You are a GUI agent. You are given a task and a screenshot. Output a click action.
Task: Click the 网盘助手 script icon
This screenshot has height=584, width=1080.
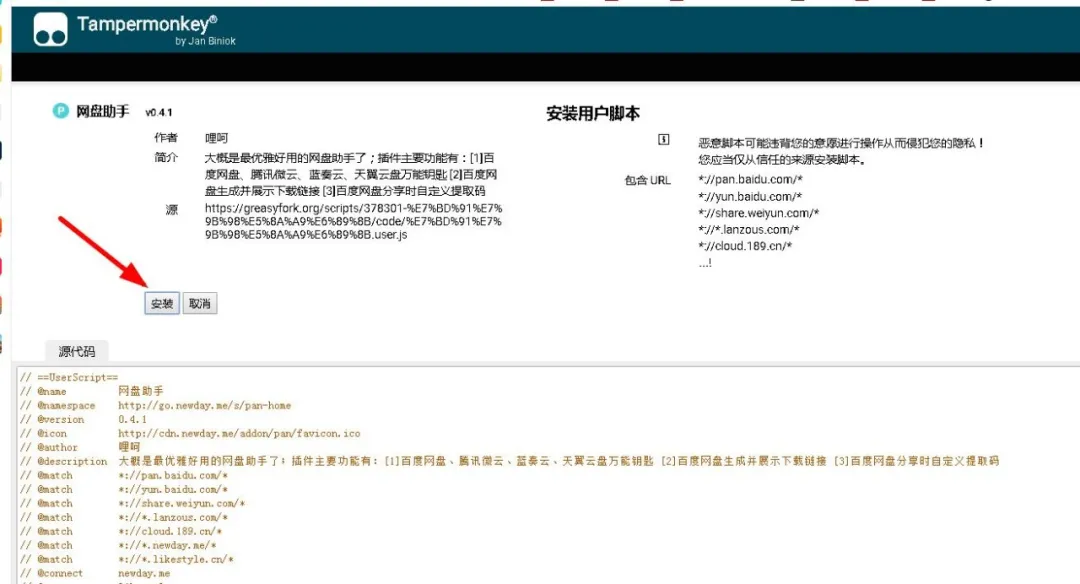[x=61, y=111]
